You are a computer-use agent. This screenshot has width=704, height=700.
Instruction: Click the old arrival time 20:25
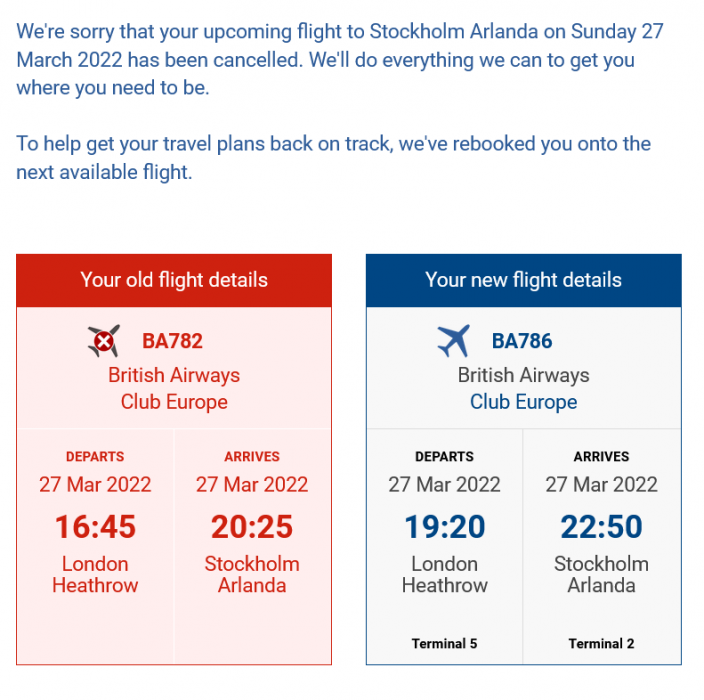(x=252, y=526)
